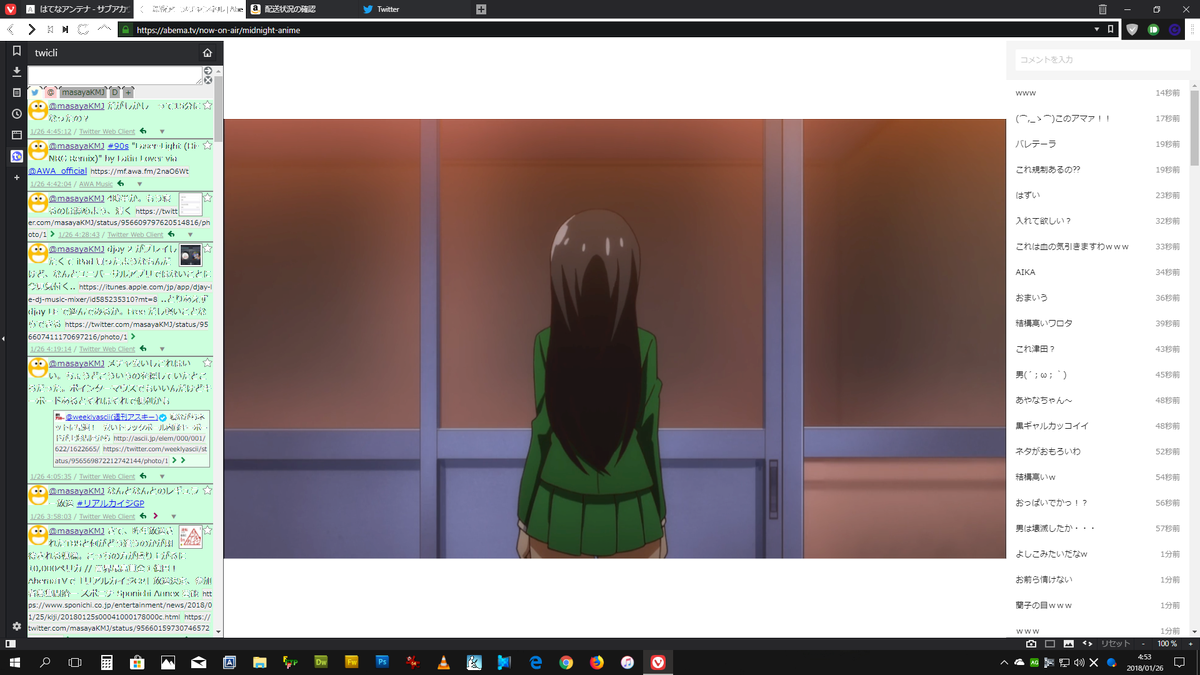Favorite the first masayaKMJ tweet star
Screen dimensions: 1200x675
(x=207, y=105)
